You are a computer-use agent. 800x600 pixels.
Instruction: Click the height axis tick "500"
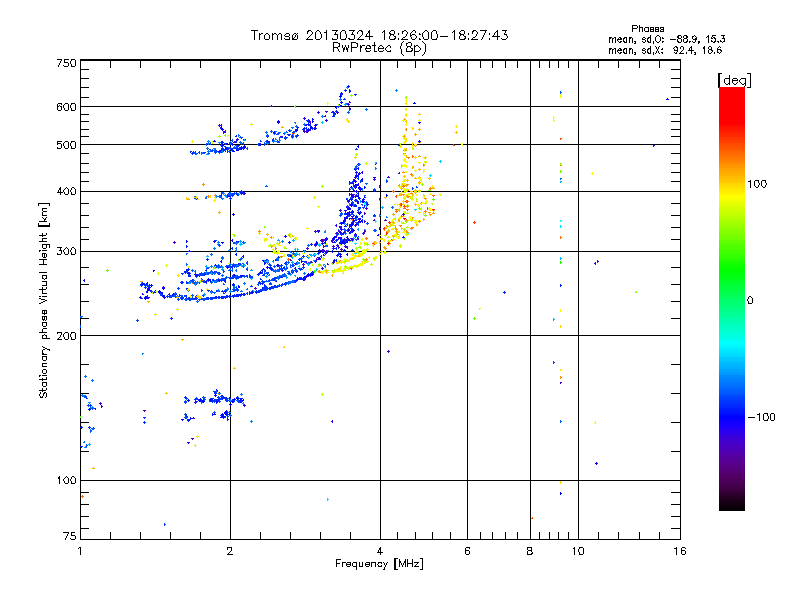click(66, 145)
